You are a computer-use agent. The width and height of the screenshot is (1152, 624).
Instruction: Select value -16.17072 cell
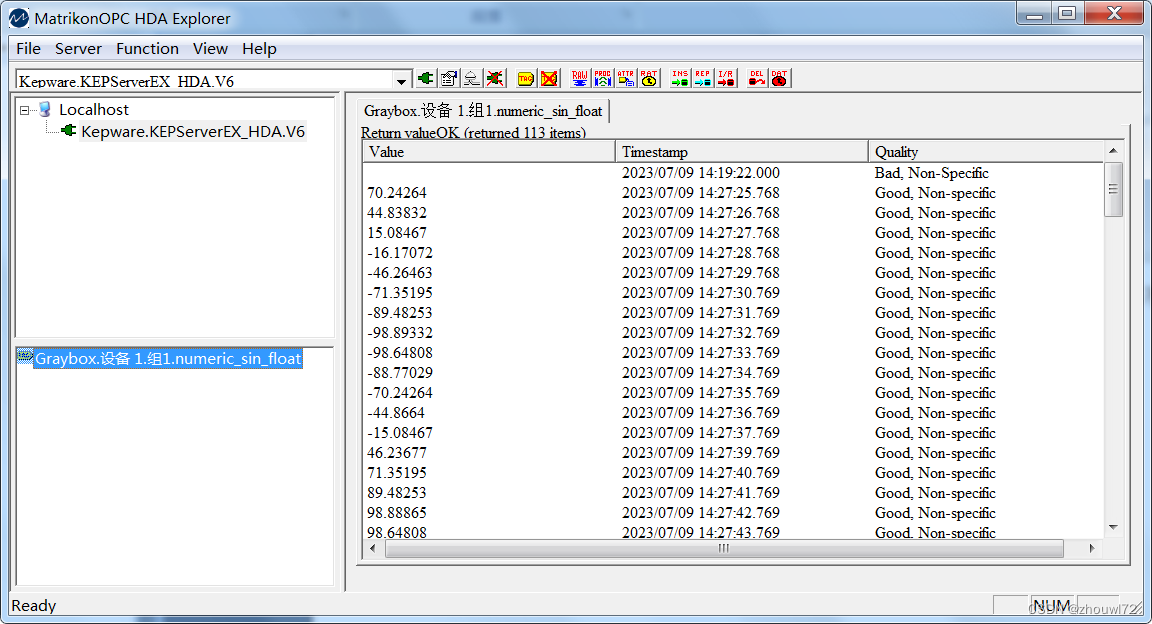tap(400, 252)
